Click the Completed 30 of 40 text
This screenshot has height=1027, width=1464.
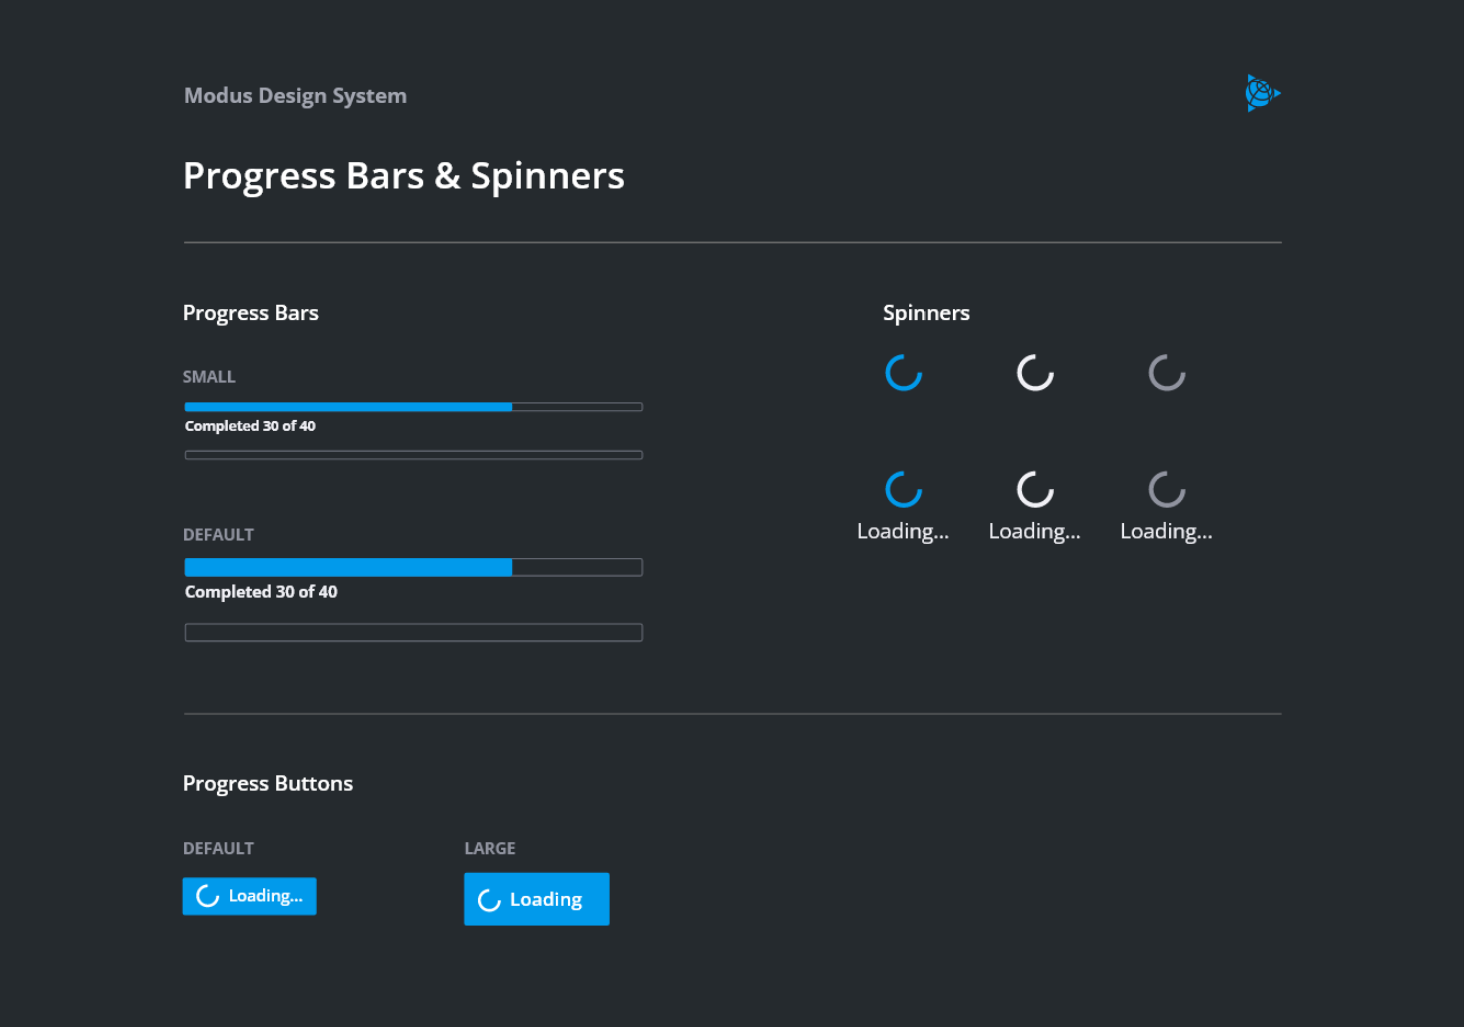click(250, 425)
